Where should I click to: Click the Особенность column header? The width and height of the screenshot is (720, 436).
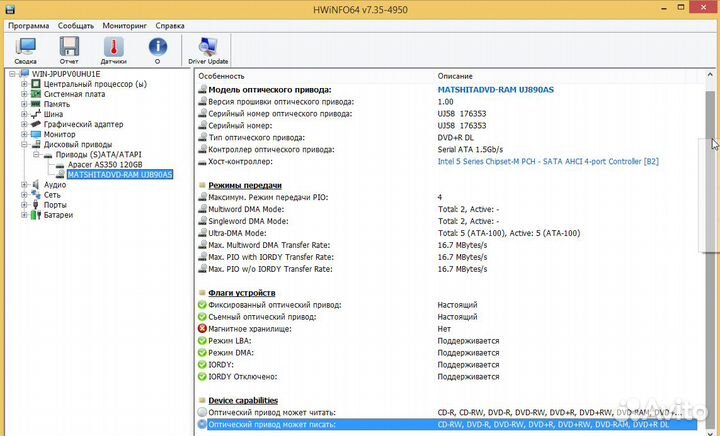pos(221,76)
